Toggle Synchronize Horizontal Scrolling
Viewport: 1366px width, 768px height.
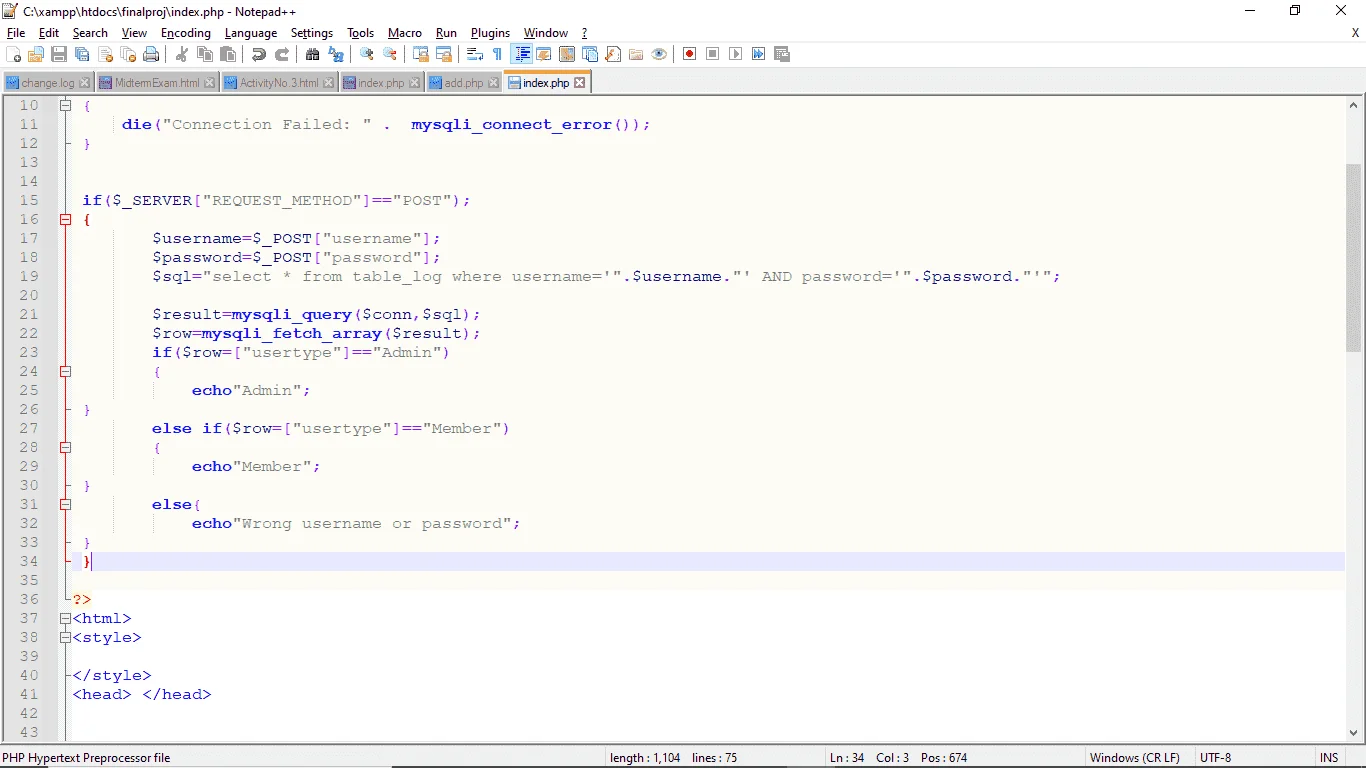click(444, 54)
